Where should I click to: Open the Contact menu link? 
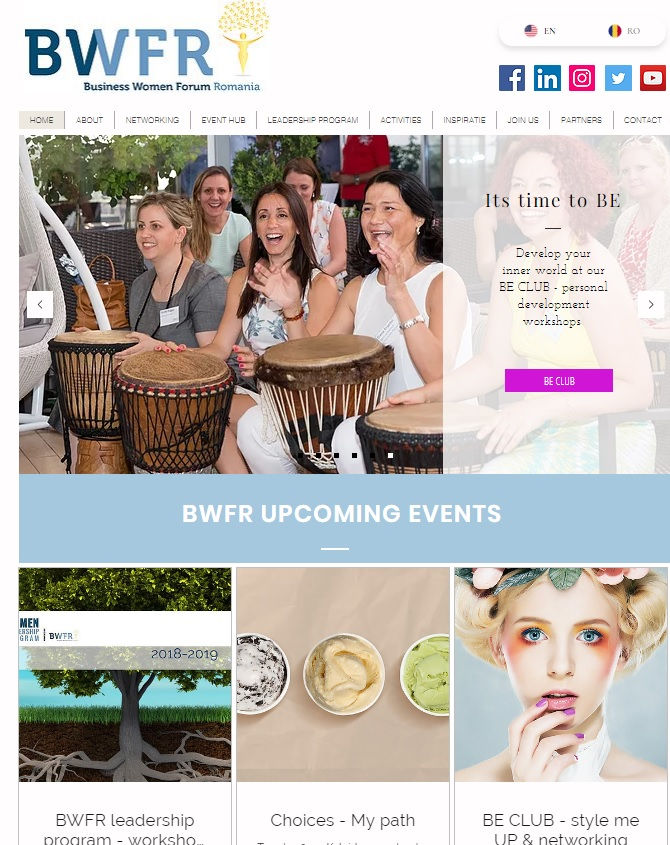[642, 120]
